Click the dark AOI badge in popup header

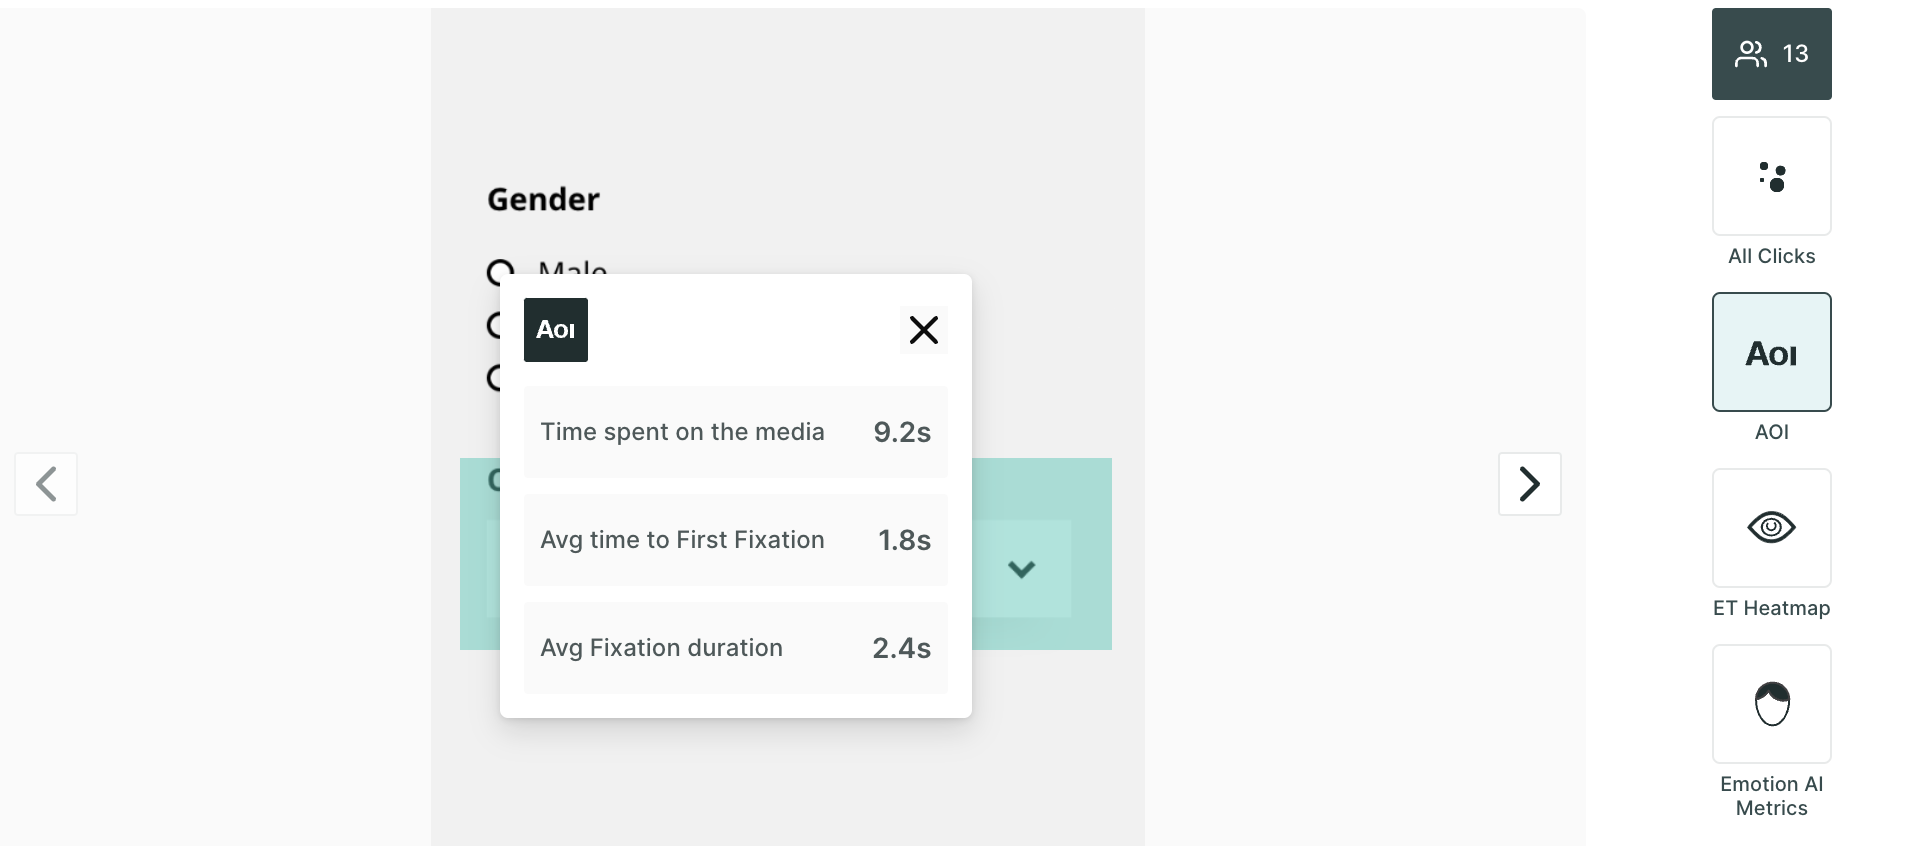point(556,330)
